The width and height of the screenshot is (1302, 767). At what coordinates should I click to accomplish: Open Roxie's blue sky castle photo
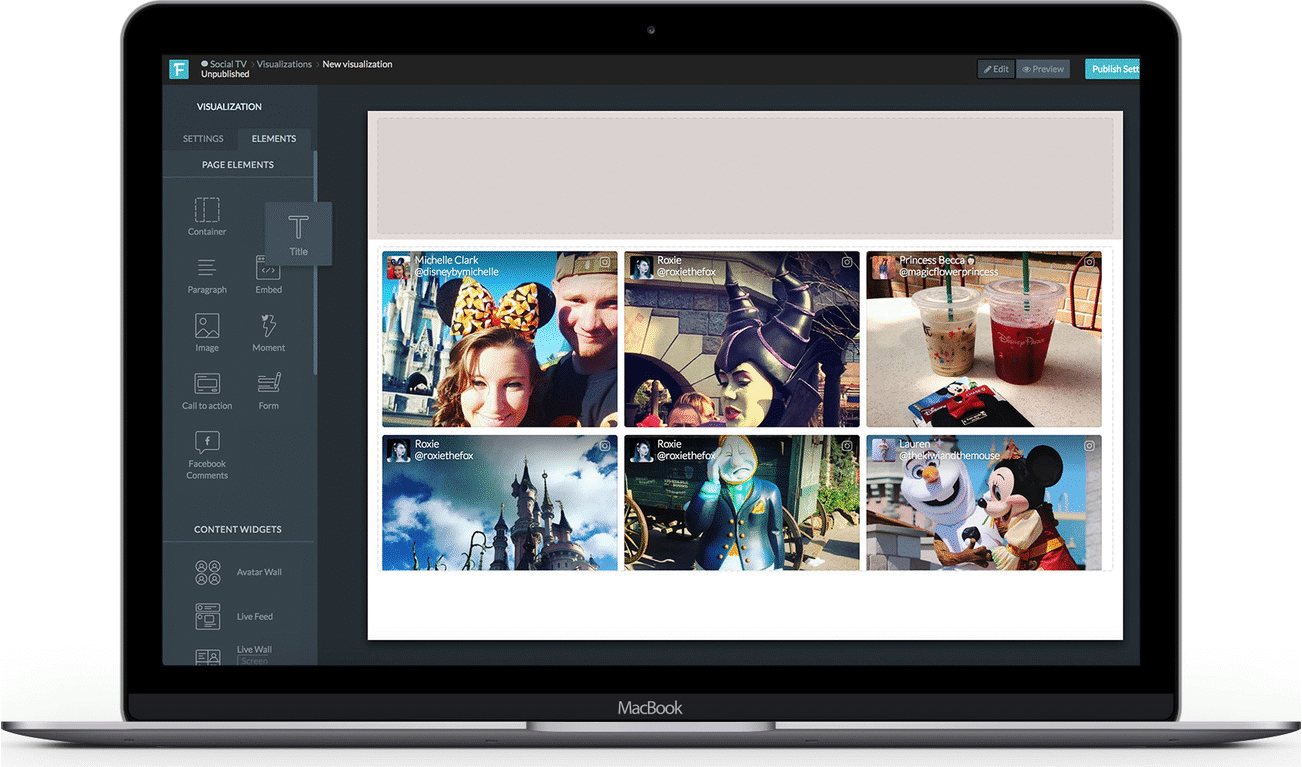(x=500, y=503)
